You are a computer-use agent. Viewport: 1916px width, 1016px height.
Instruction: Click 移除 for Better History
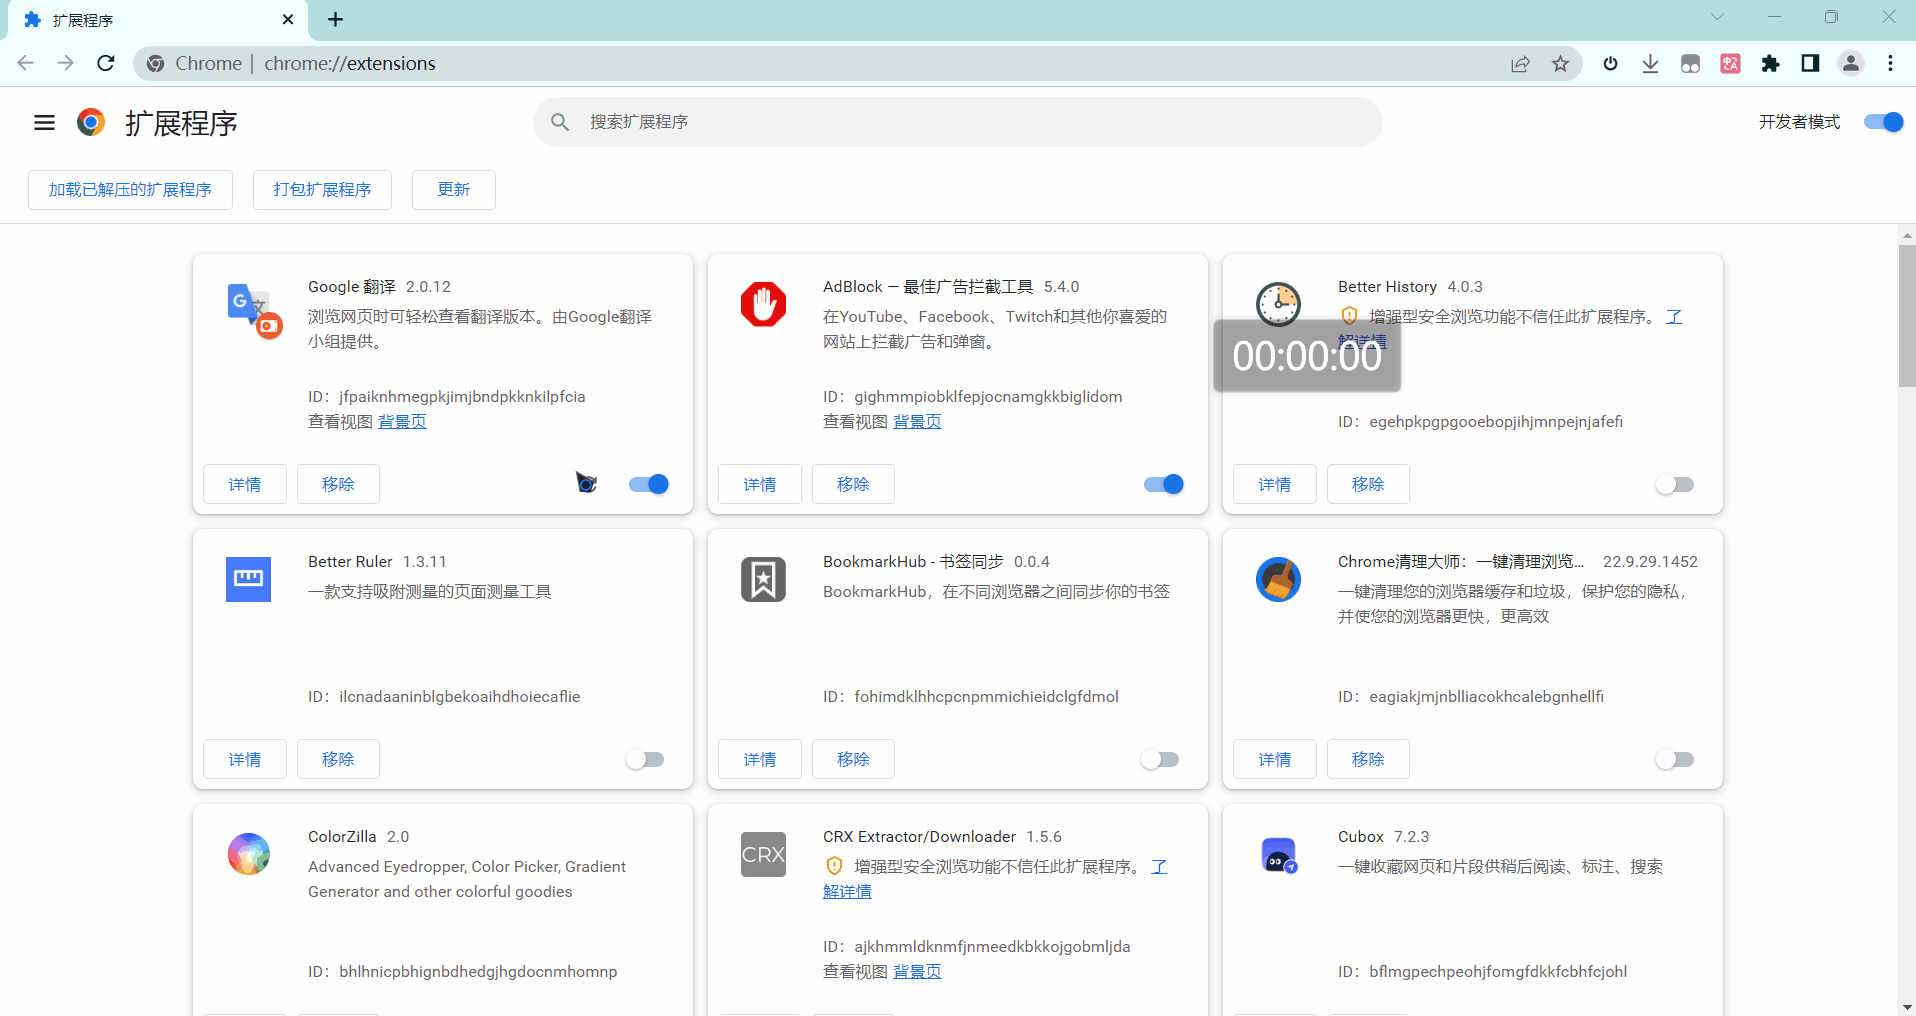pos(1368,484)
